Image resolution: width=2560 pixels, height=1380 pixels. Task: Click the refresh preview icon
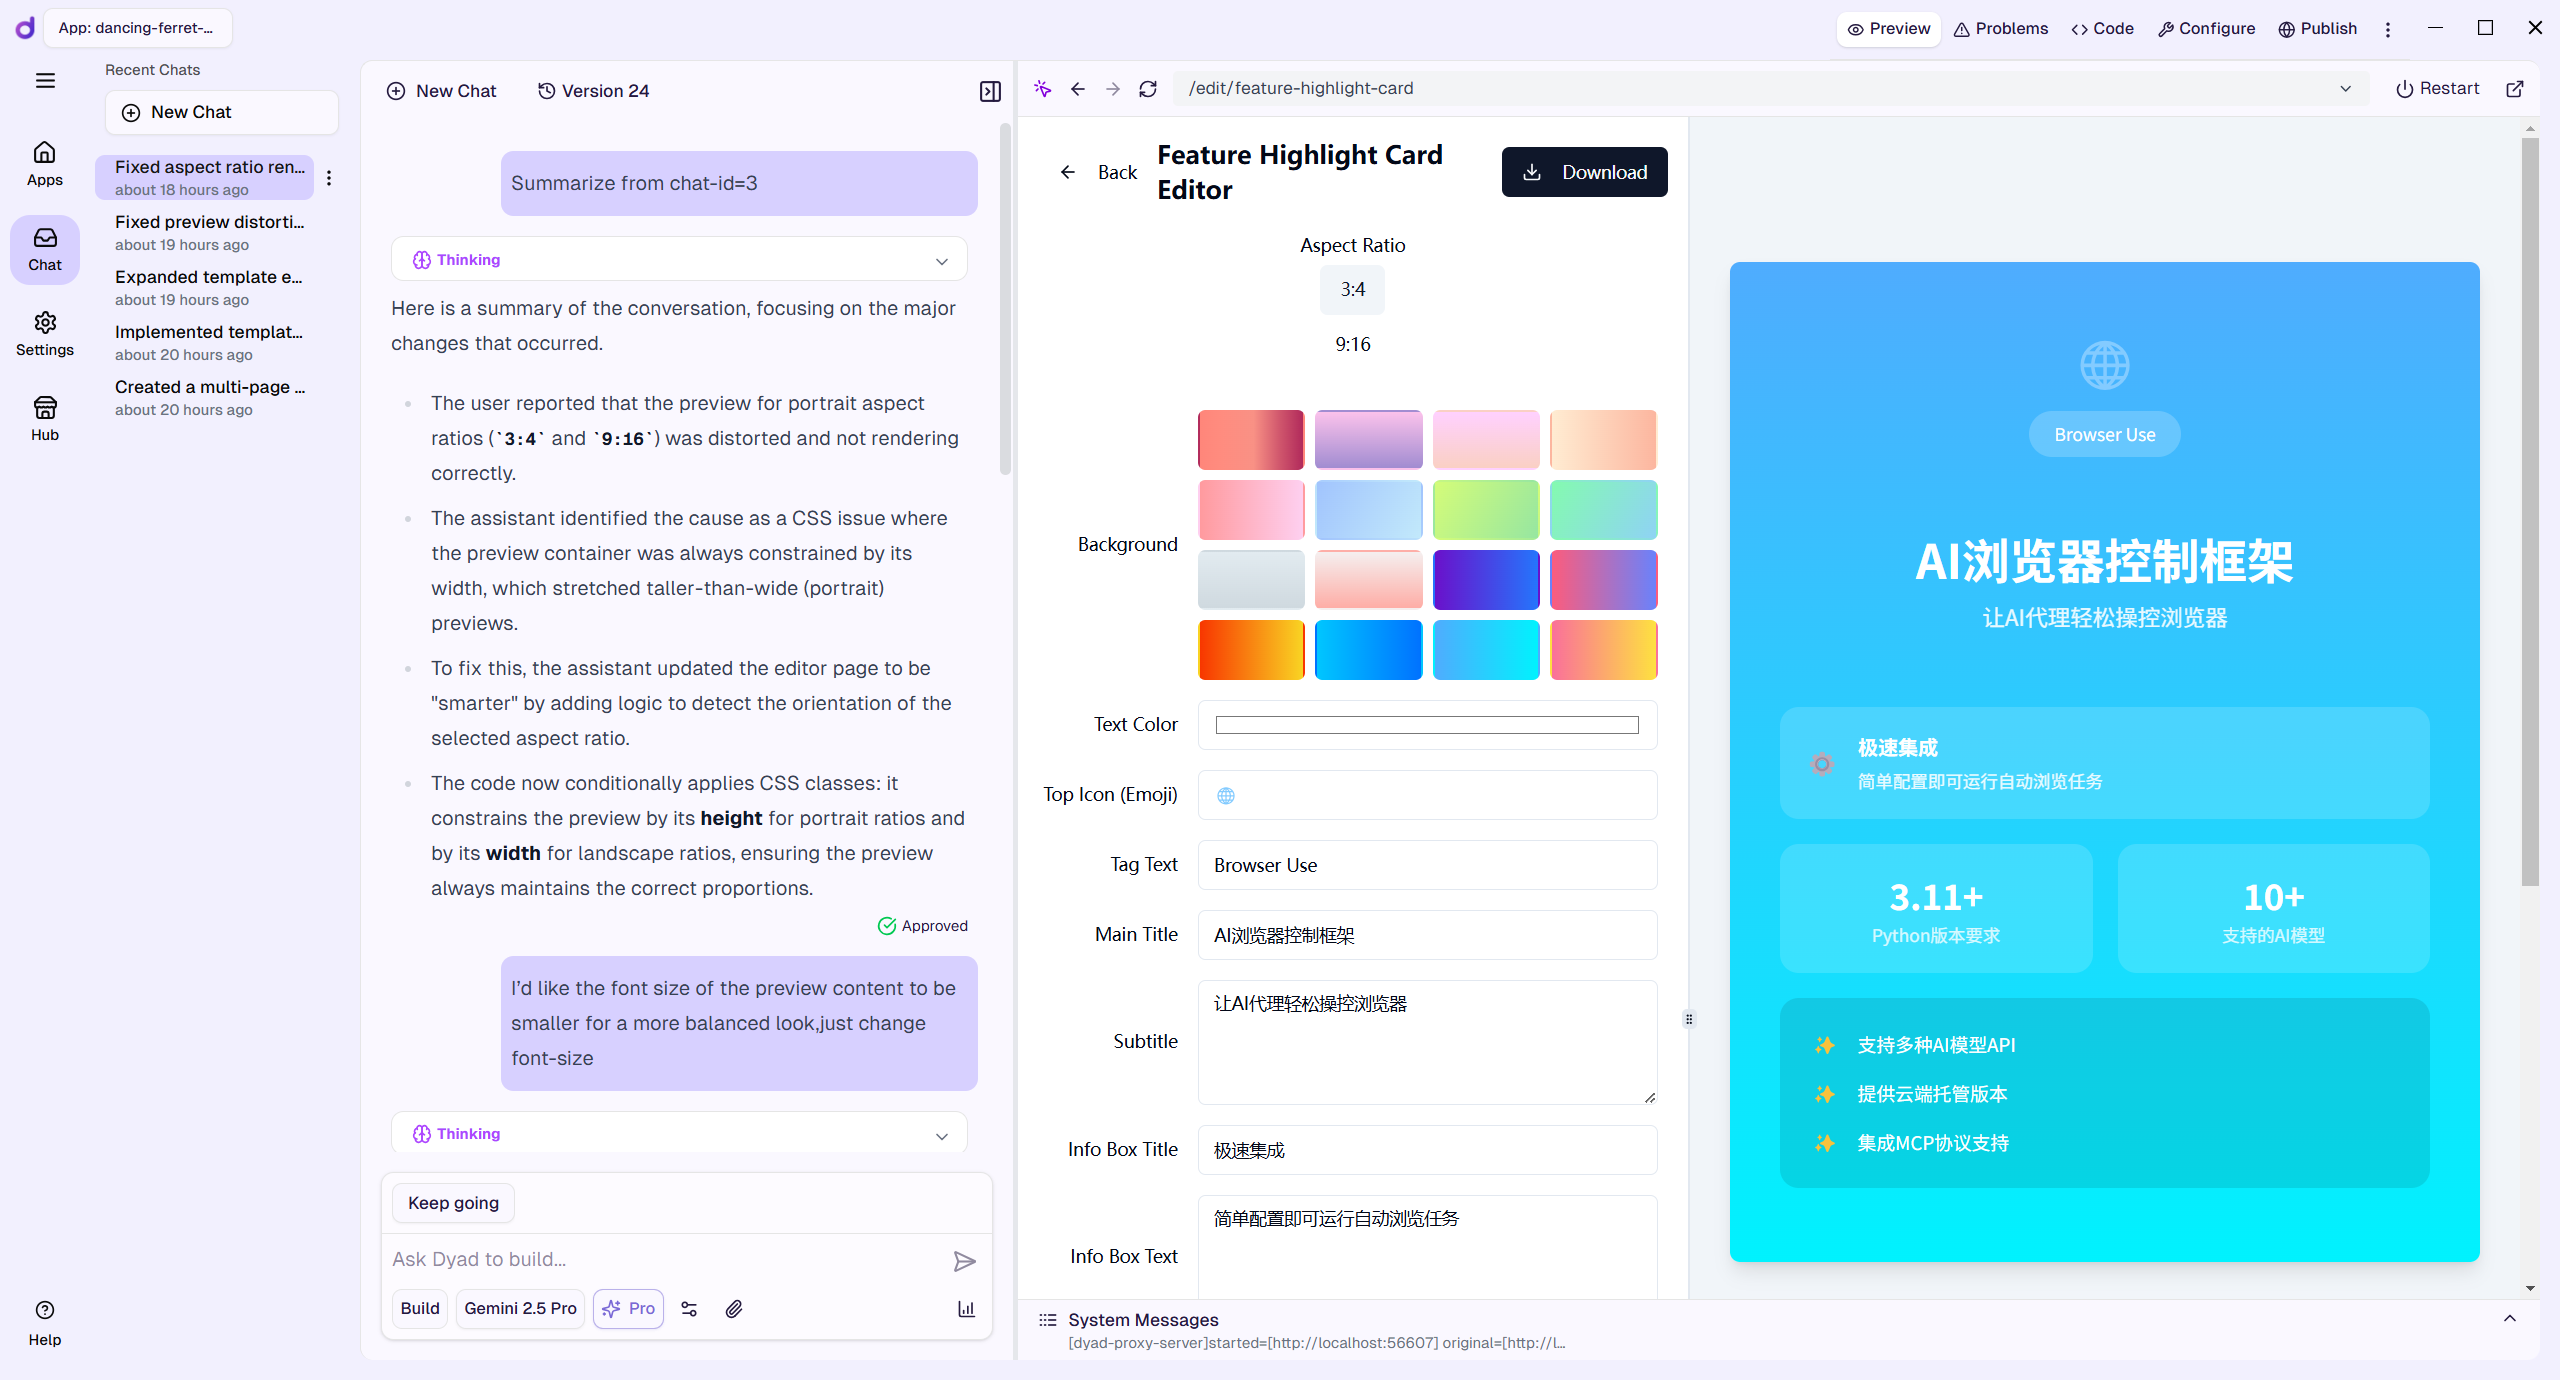coord(1148,89)
